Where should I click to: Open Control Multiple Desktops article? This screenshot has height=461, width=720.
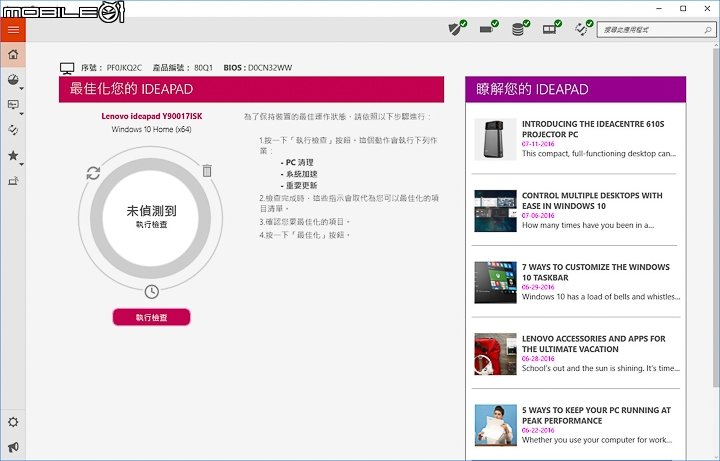pos(592,201)
